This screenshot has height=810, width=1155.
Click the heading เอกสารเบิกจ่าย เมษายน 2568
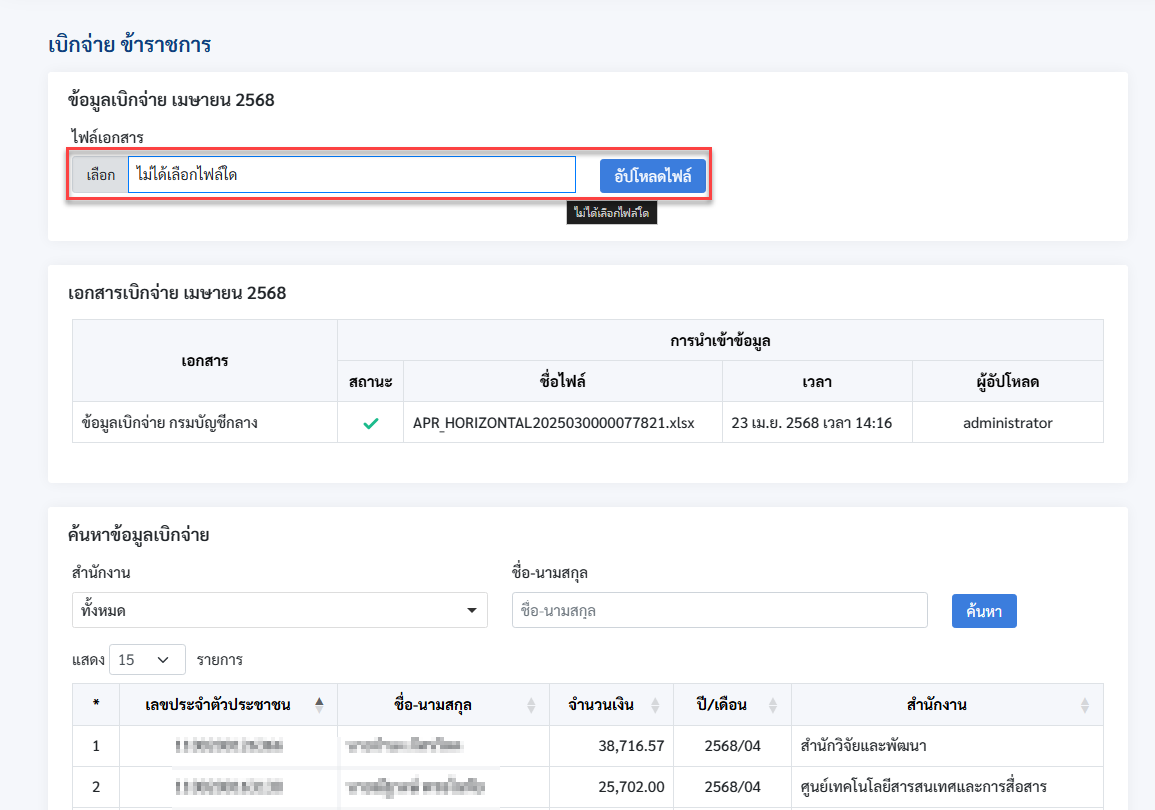tap(177, 293)
